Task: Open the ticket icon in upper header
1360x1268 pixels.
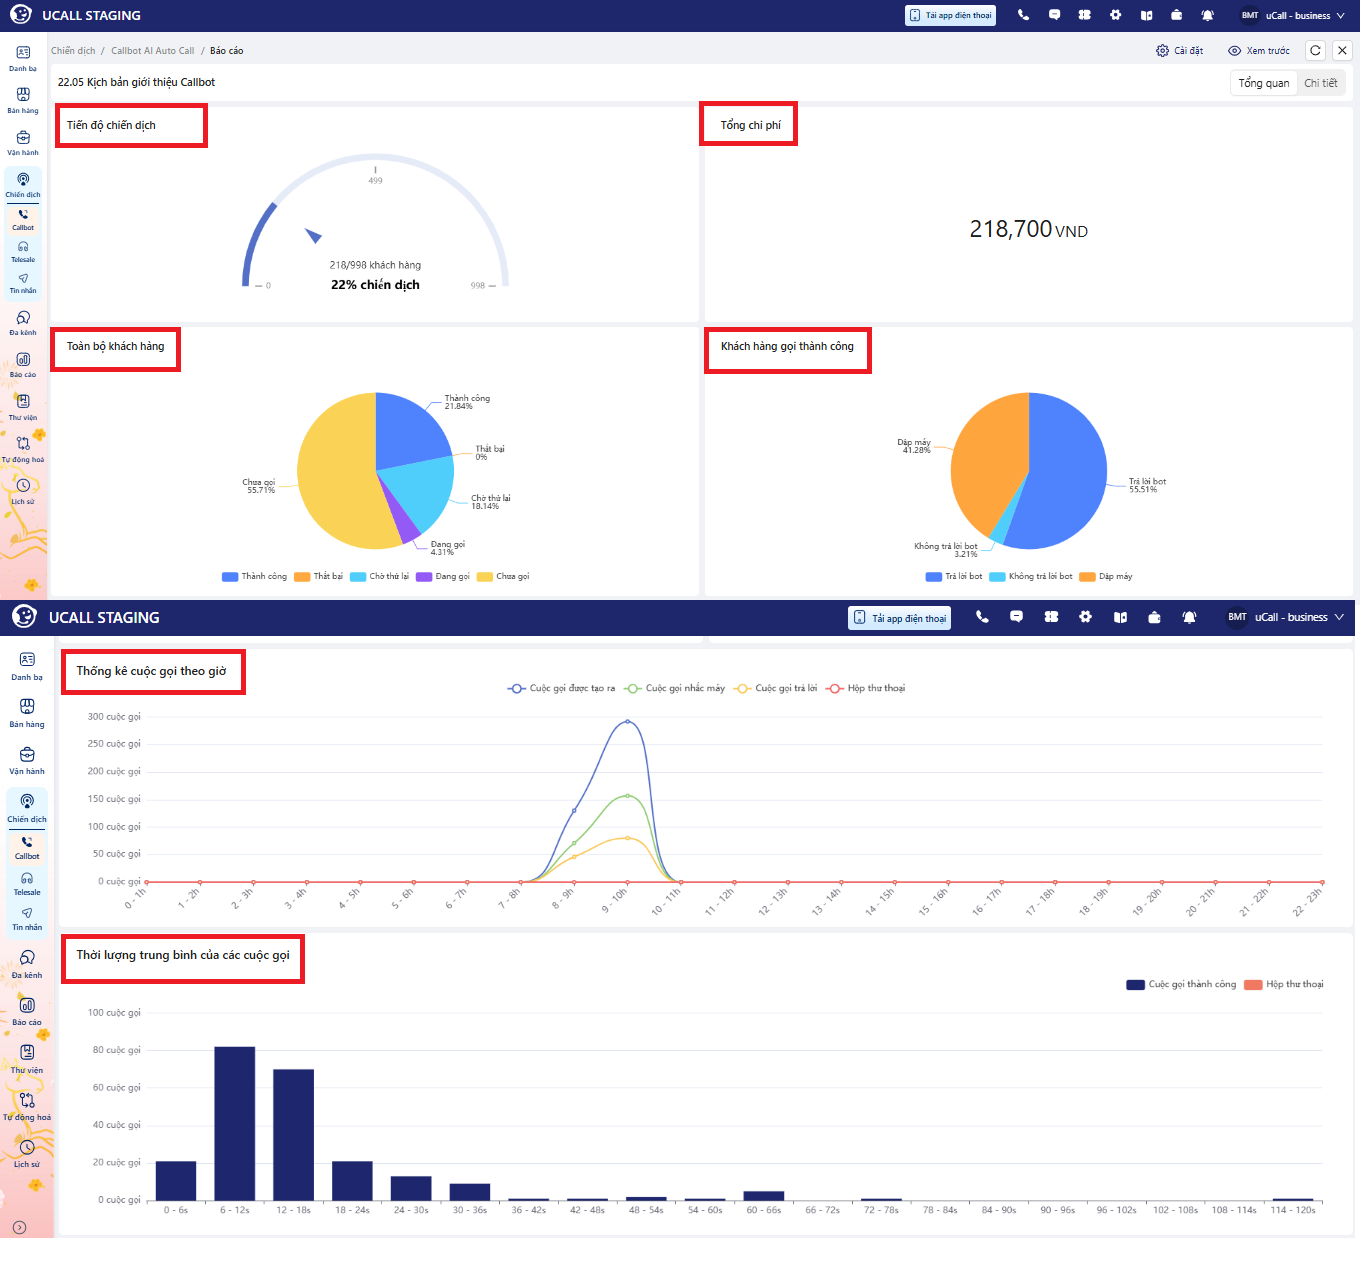Action: point(1084,15)
